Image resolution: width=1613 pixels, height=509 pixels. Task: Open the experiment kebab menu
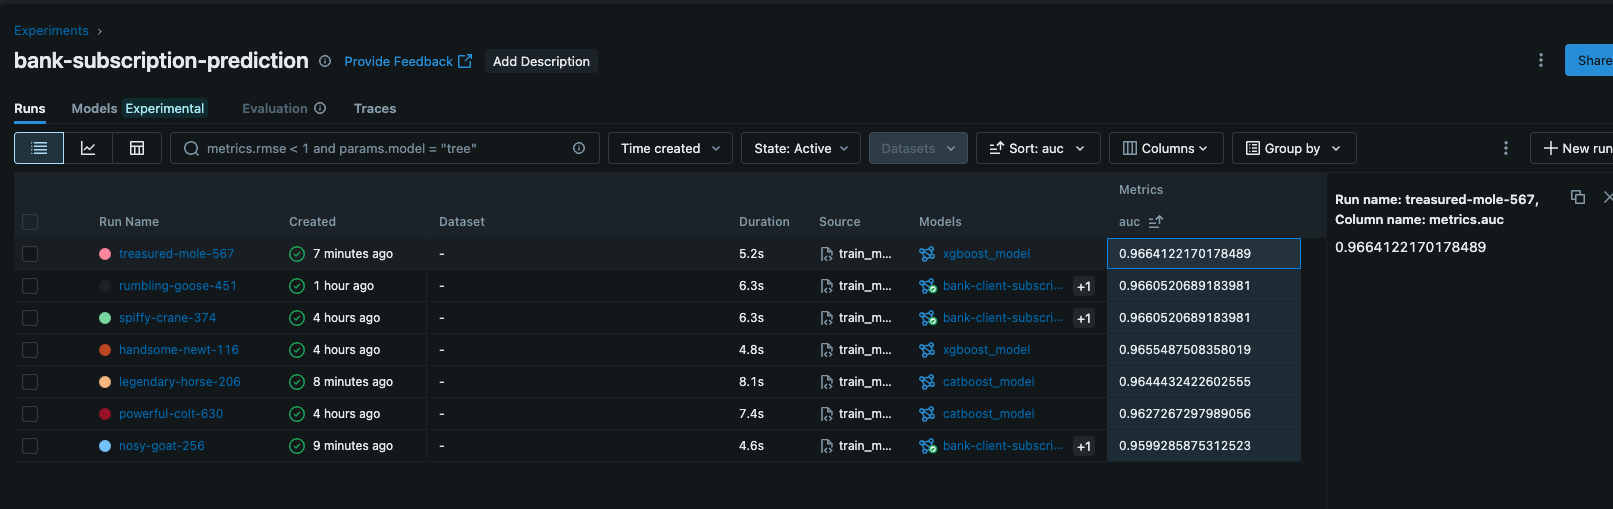click(1540, 61)
